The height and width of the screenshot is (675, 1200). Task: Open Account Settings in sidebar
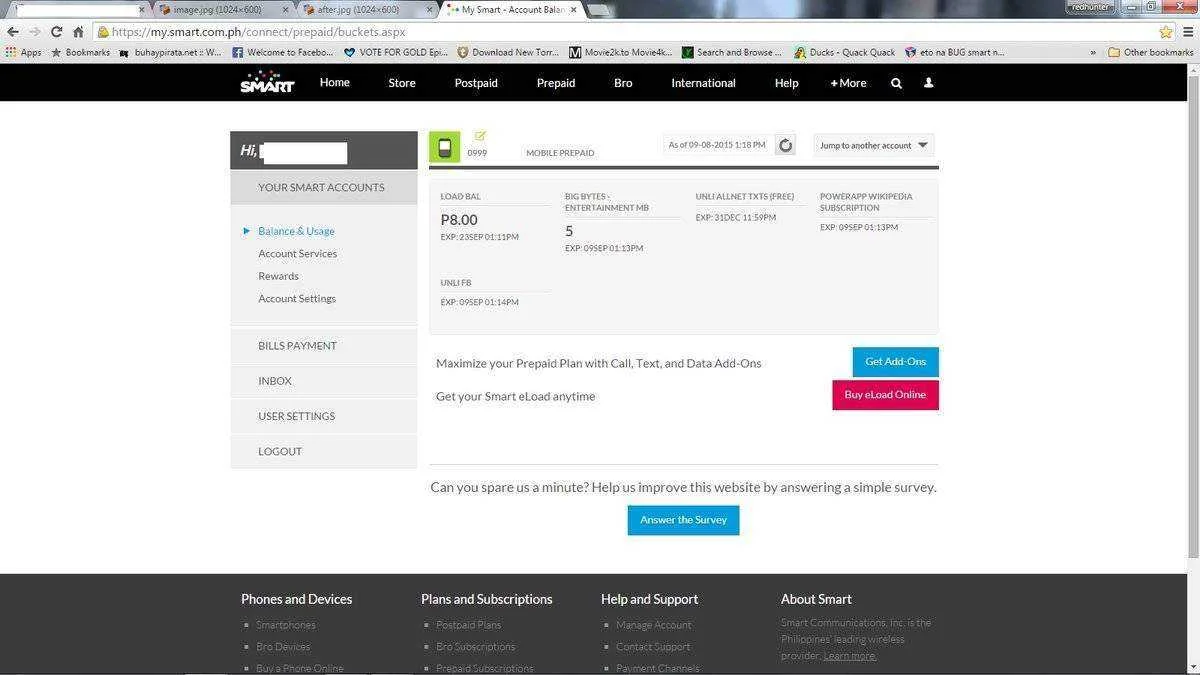pos(297,299)
